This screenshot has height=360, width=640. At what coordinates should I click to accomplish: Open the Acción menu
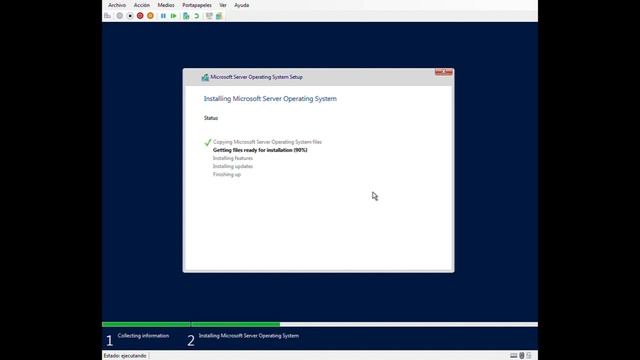click(x=142, y=5)
